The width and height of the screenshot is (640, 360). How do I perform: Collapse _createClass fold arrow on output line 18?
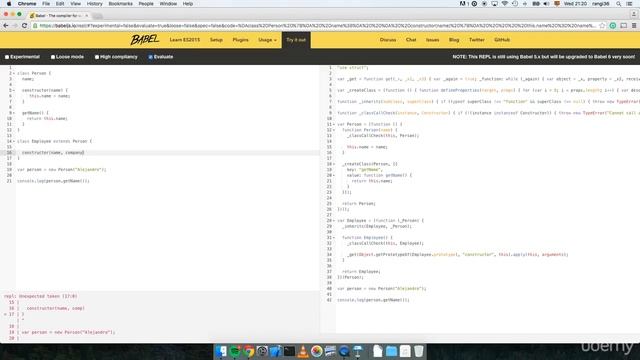334,164
